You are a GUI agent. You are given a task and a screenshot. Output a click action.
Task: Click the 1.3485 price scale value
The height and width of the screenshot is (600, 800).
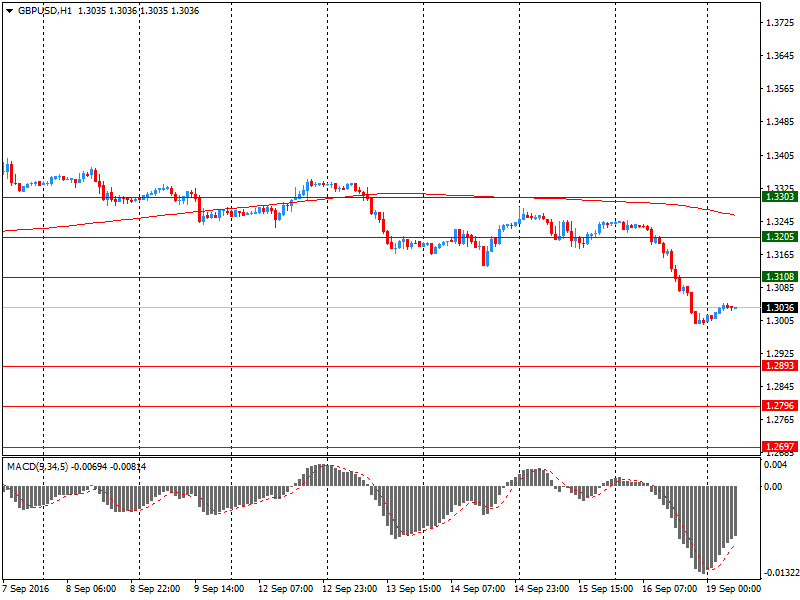pos(781,122)
